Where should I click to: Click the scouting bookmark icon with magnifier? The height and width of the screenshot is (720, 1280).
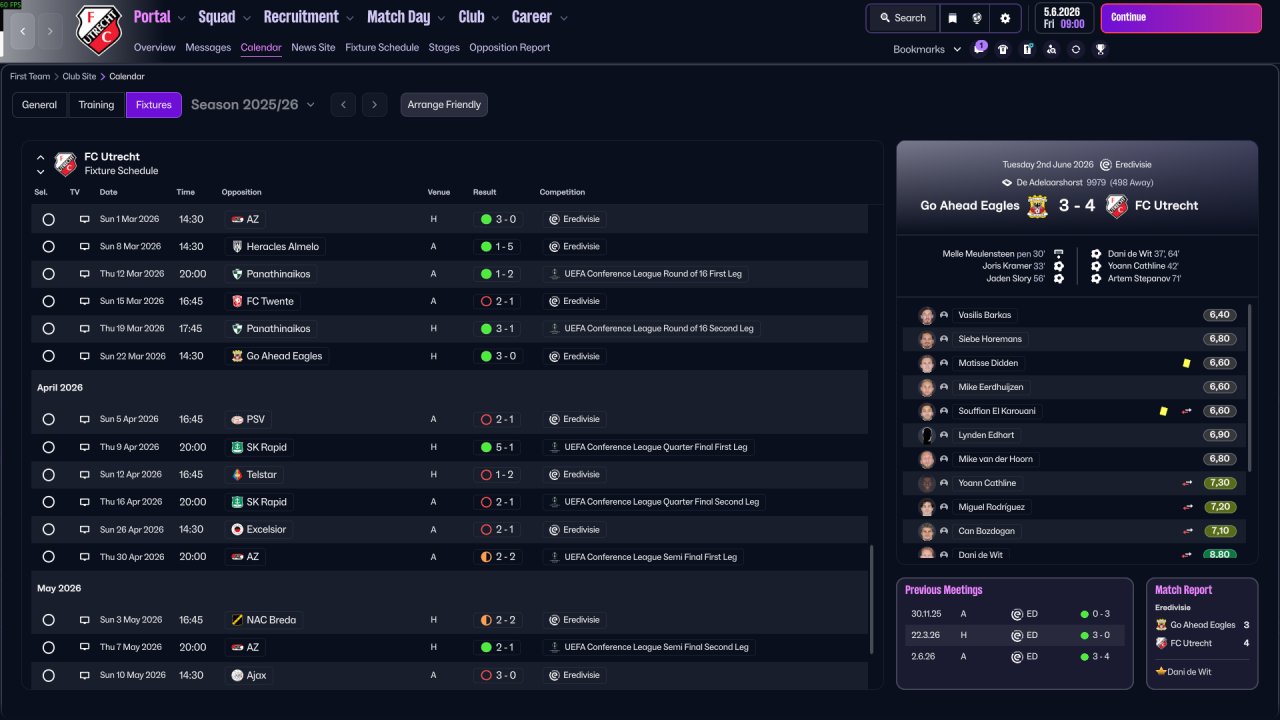pos(1051,49)
